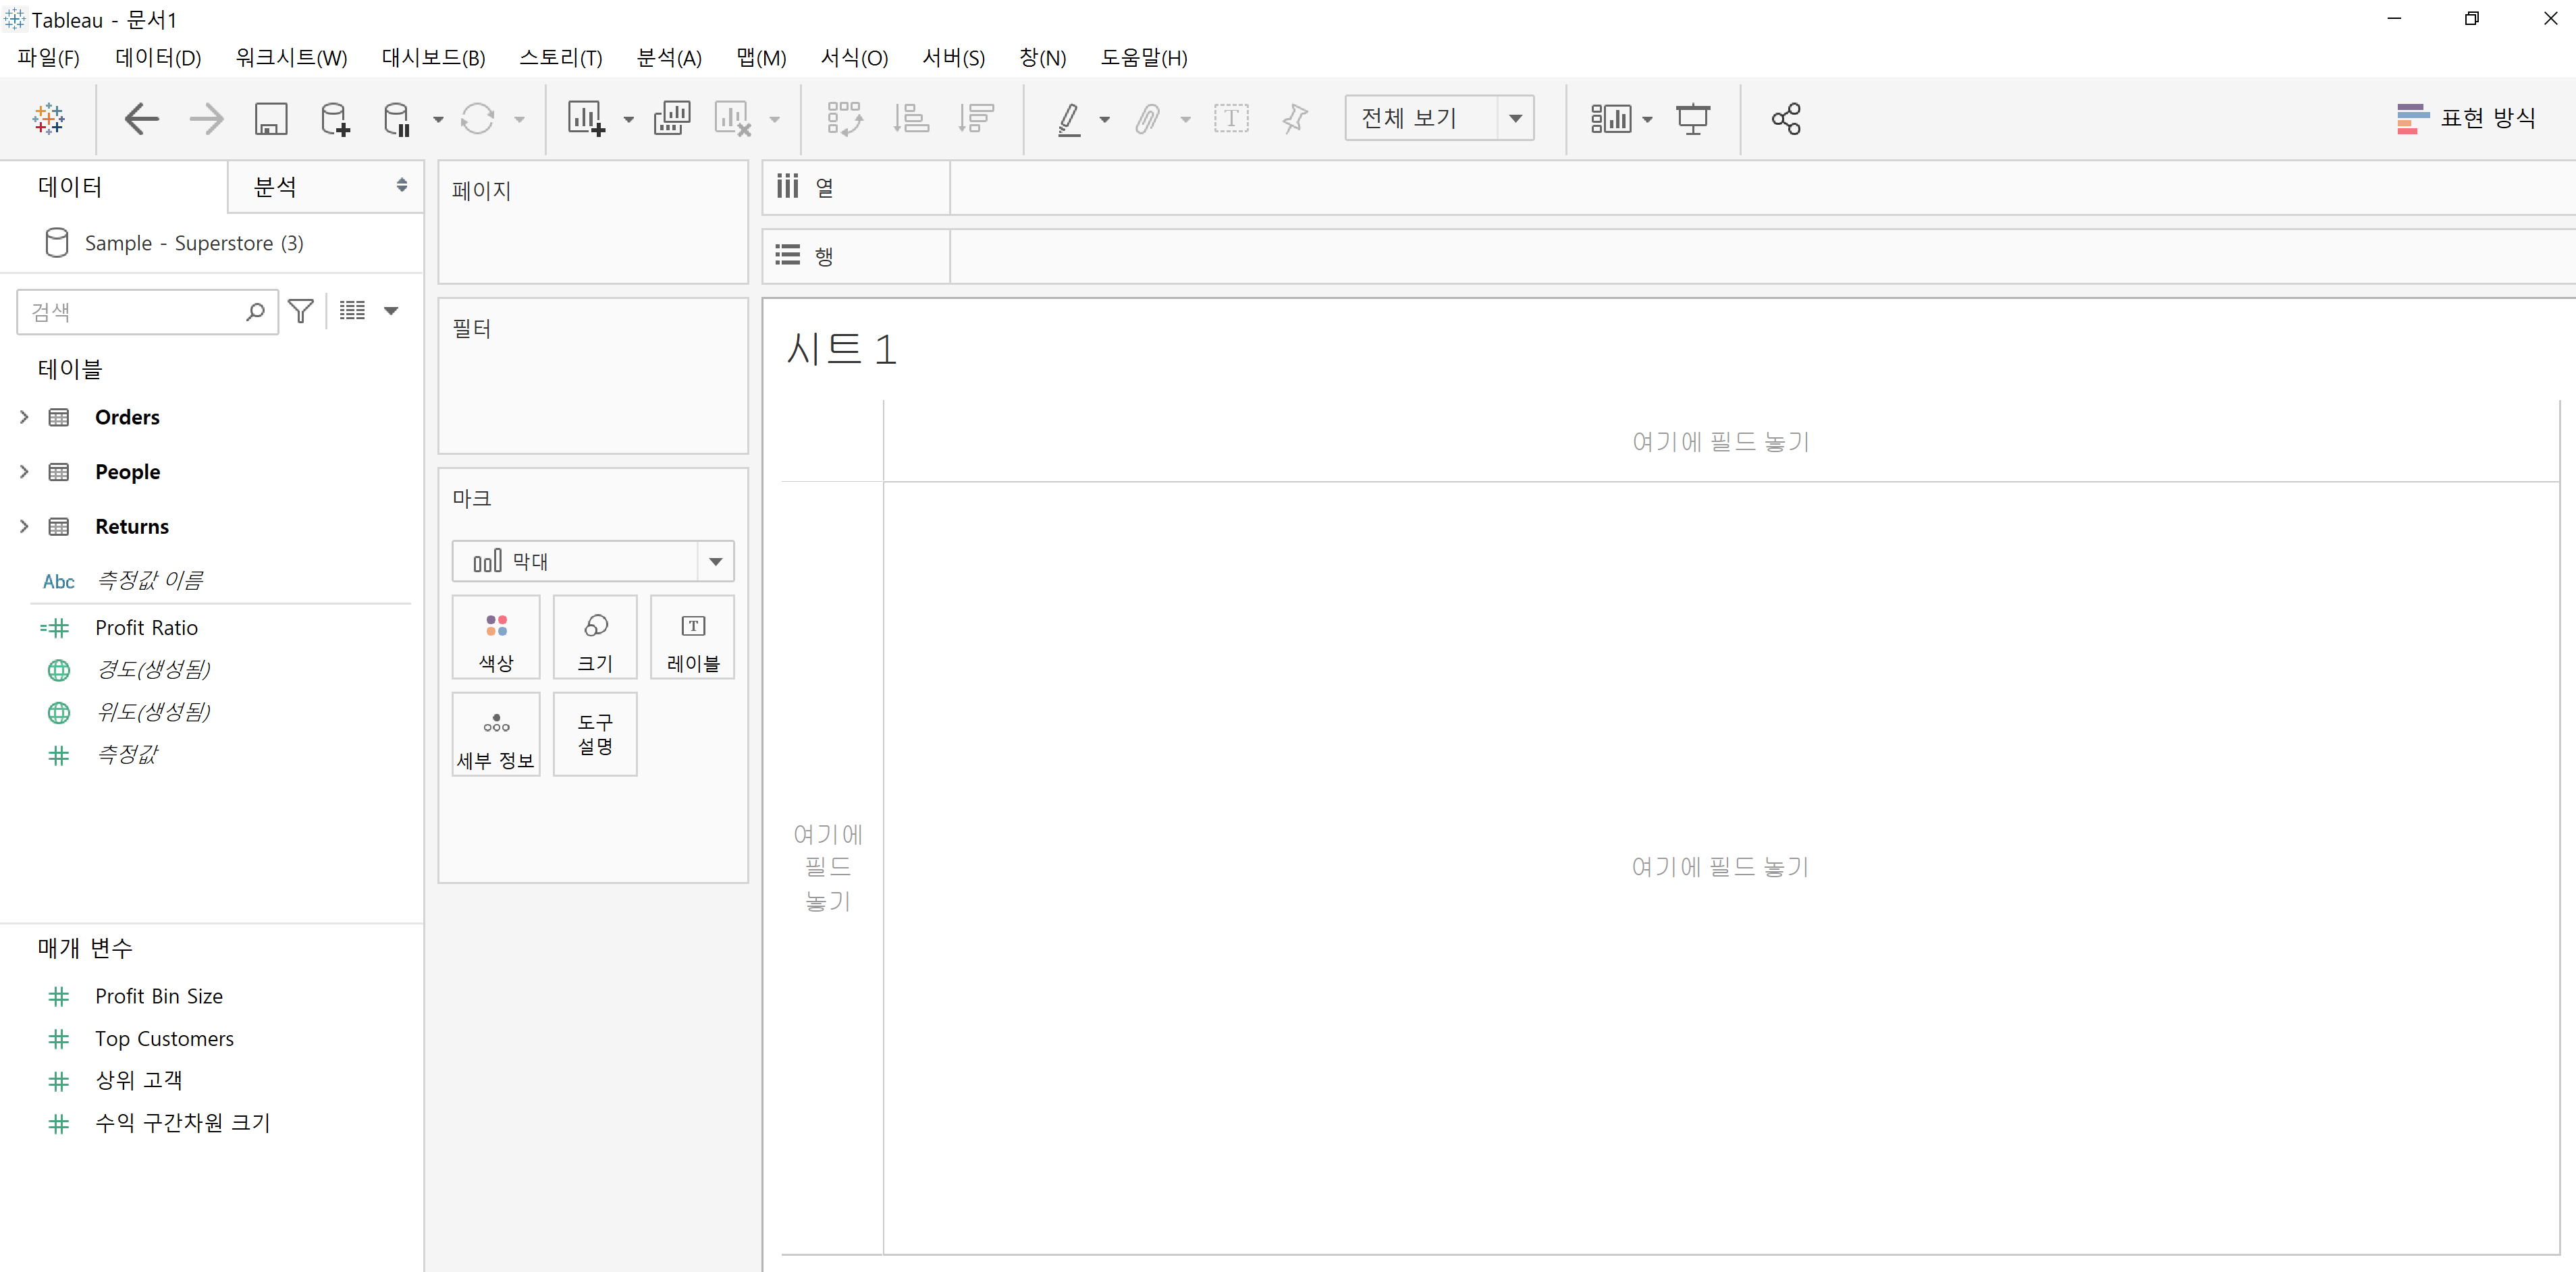The width and height of the screenshot is (2576, 1272).
Task: Click the Share workbook icon
Action: [1786, 119]
